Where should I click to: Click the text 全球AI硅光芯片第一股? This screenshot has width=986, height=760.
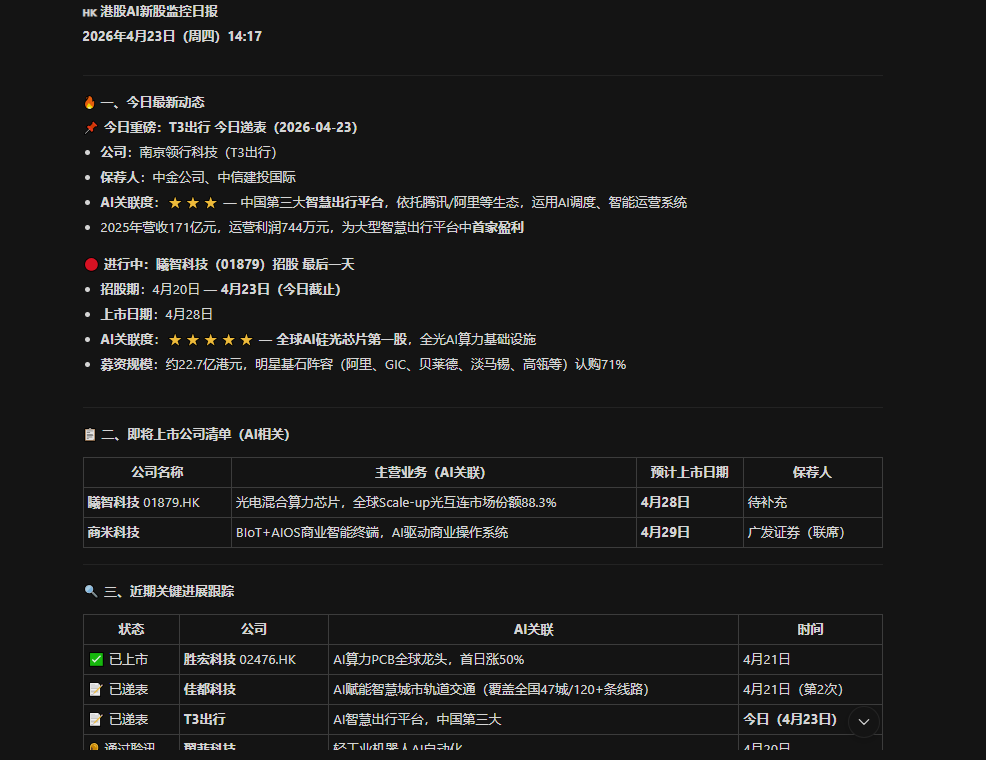(341, 340)
